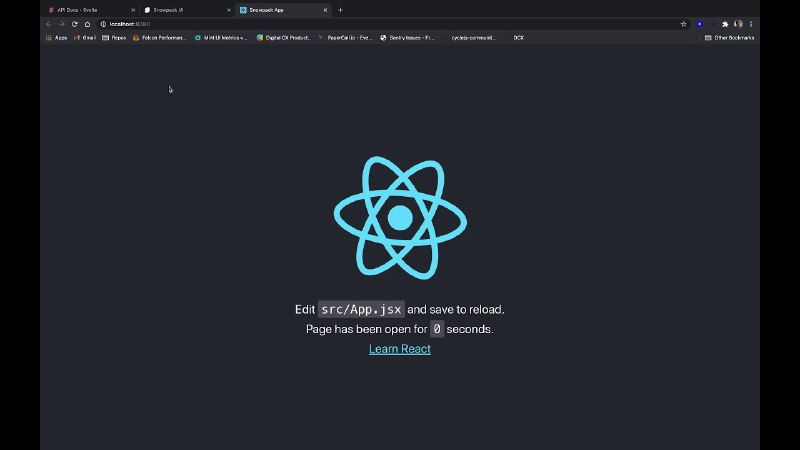Open the Sentry Issues bookmark
This screenshot has width=800, height=450.
(x=407, y=38)
